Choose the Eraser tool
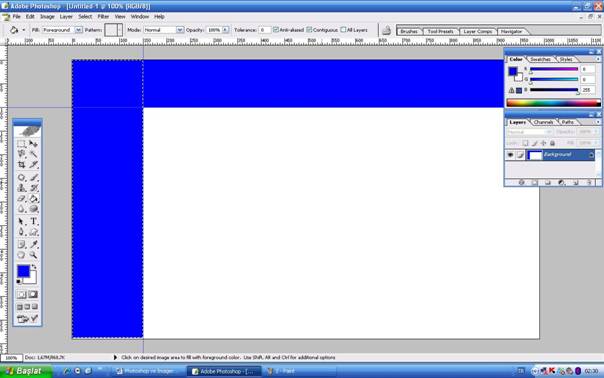Screen dimensions: 604x378 22,198
